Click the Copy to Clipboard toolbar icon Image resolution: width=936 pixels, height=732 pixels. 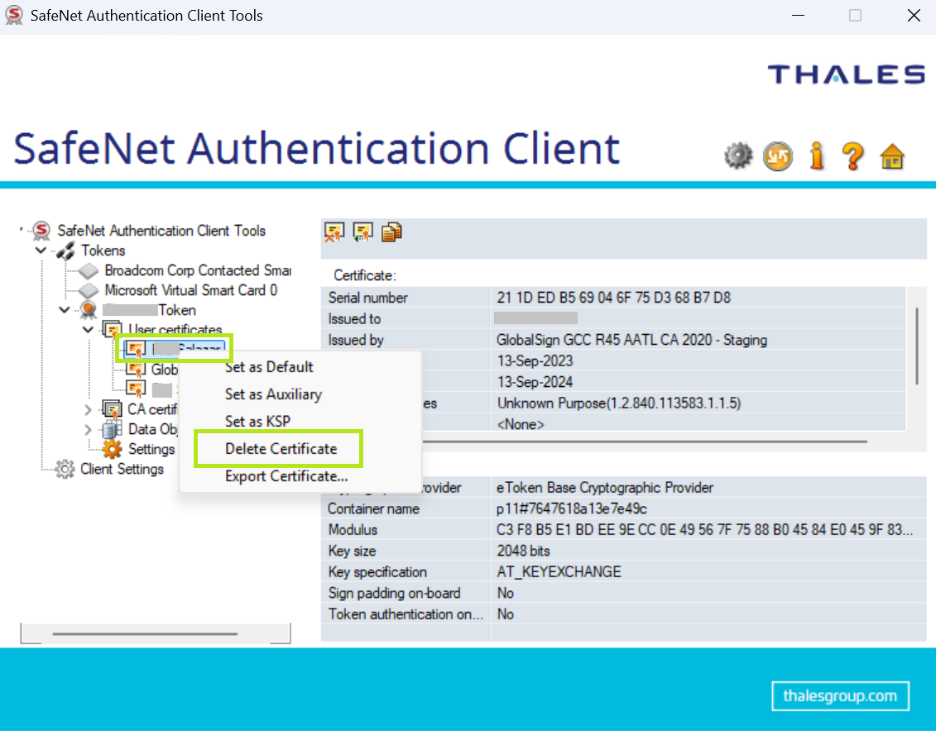391,232
